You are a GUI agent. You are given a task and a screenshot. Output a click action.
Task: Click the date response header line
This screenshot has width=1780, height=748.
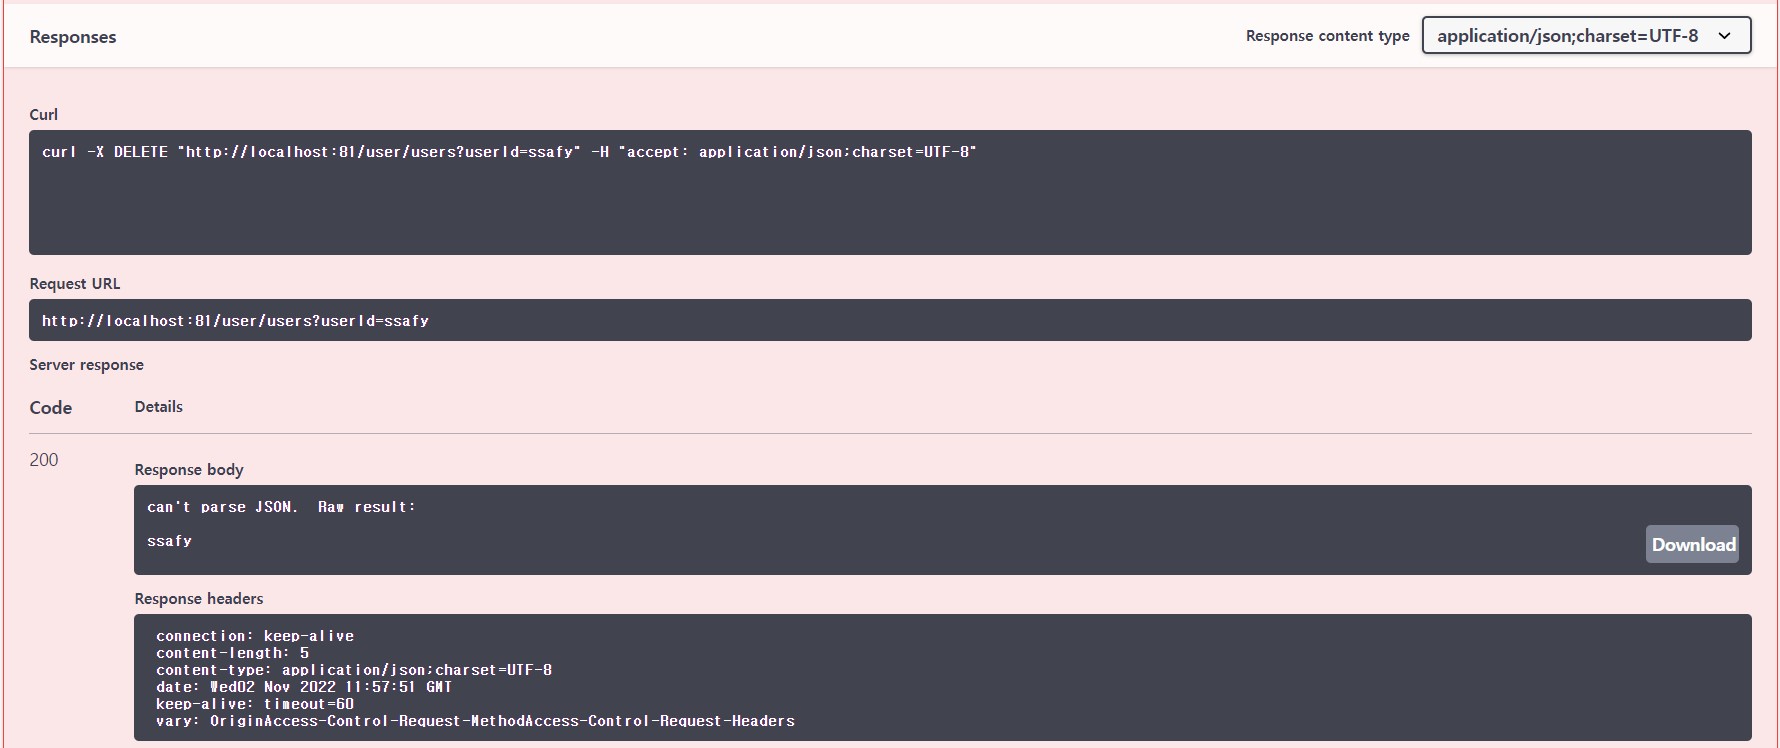(304, 687)
